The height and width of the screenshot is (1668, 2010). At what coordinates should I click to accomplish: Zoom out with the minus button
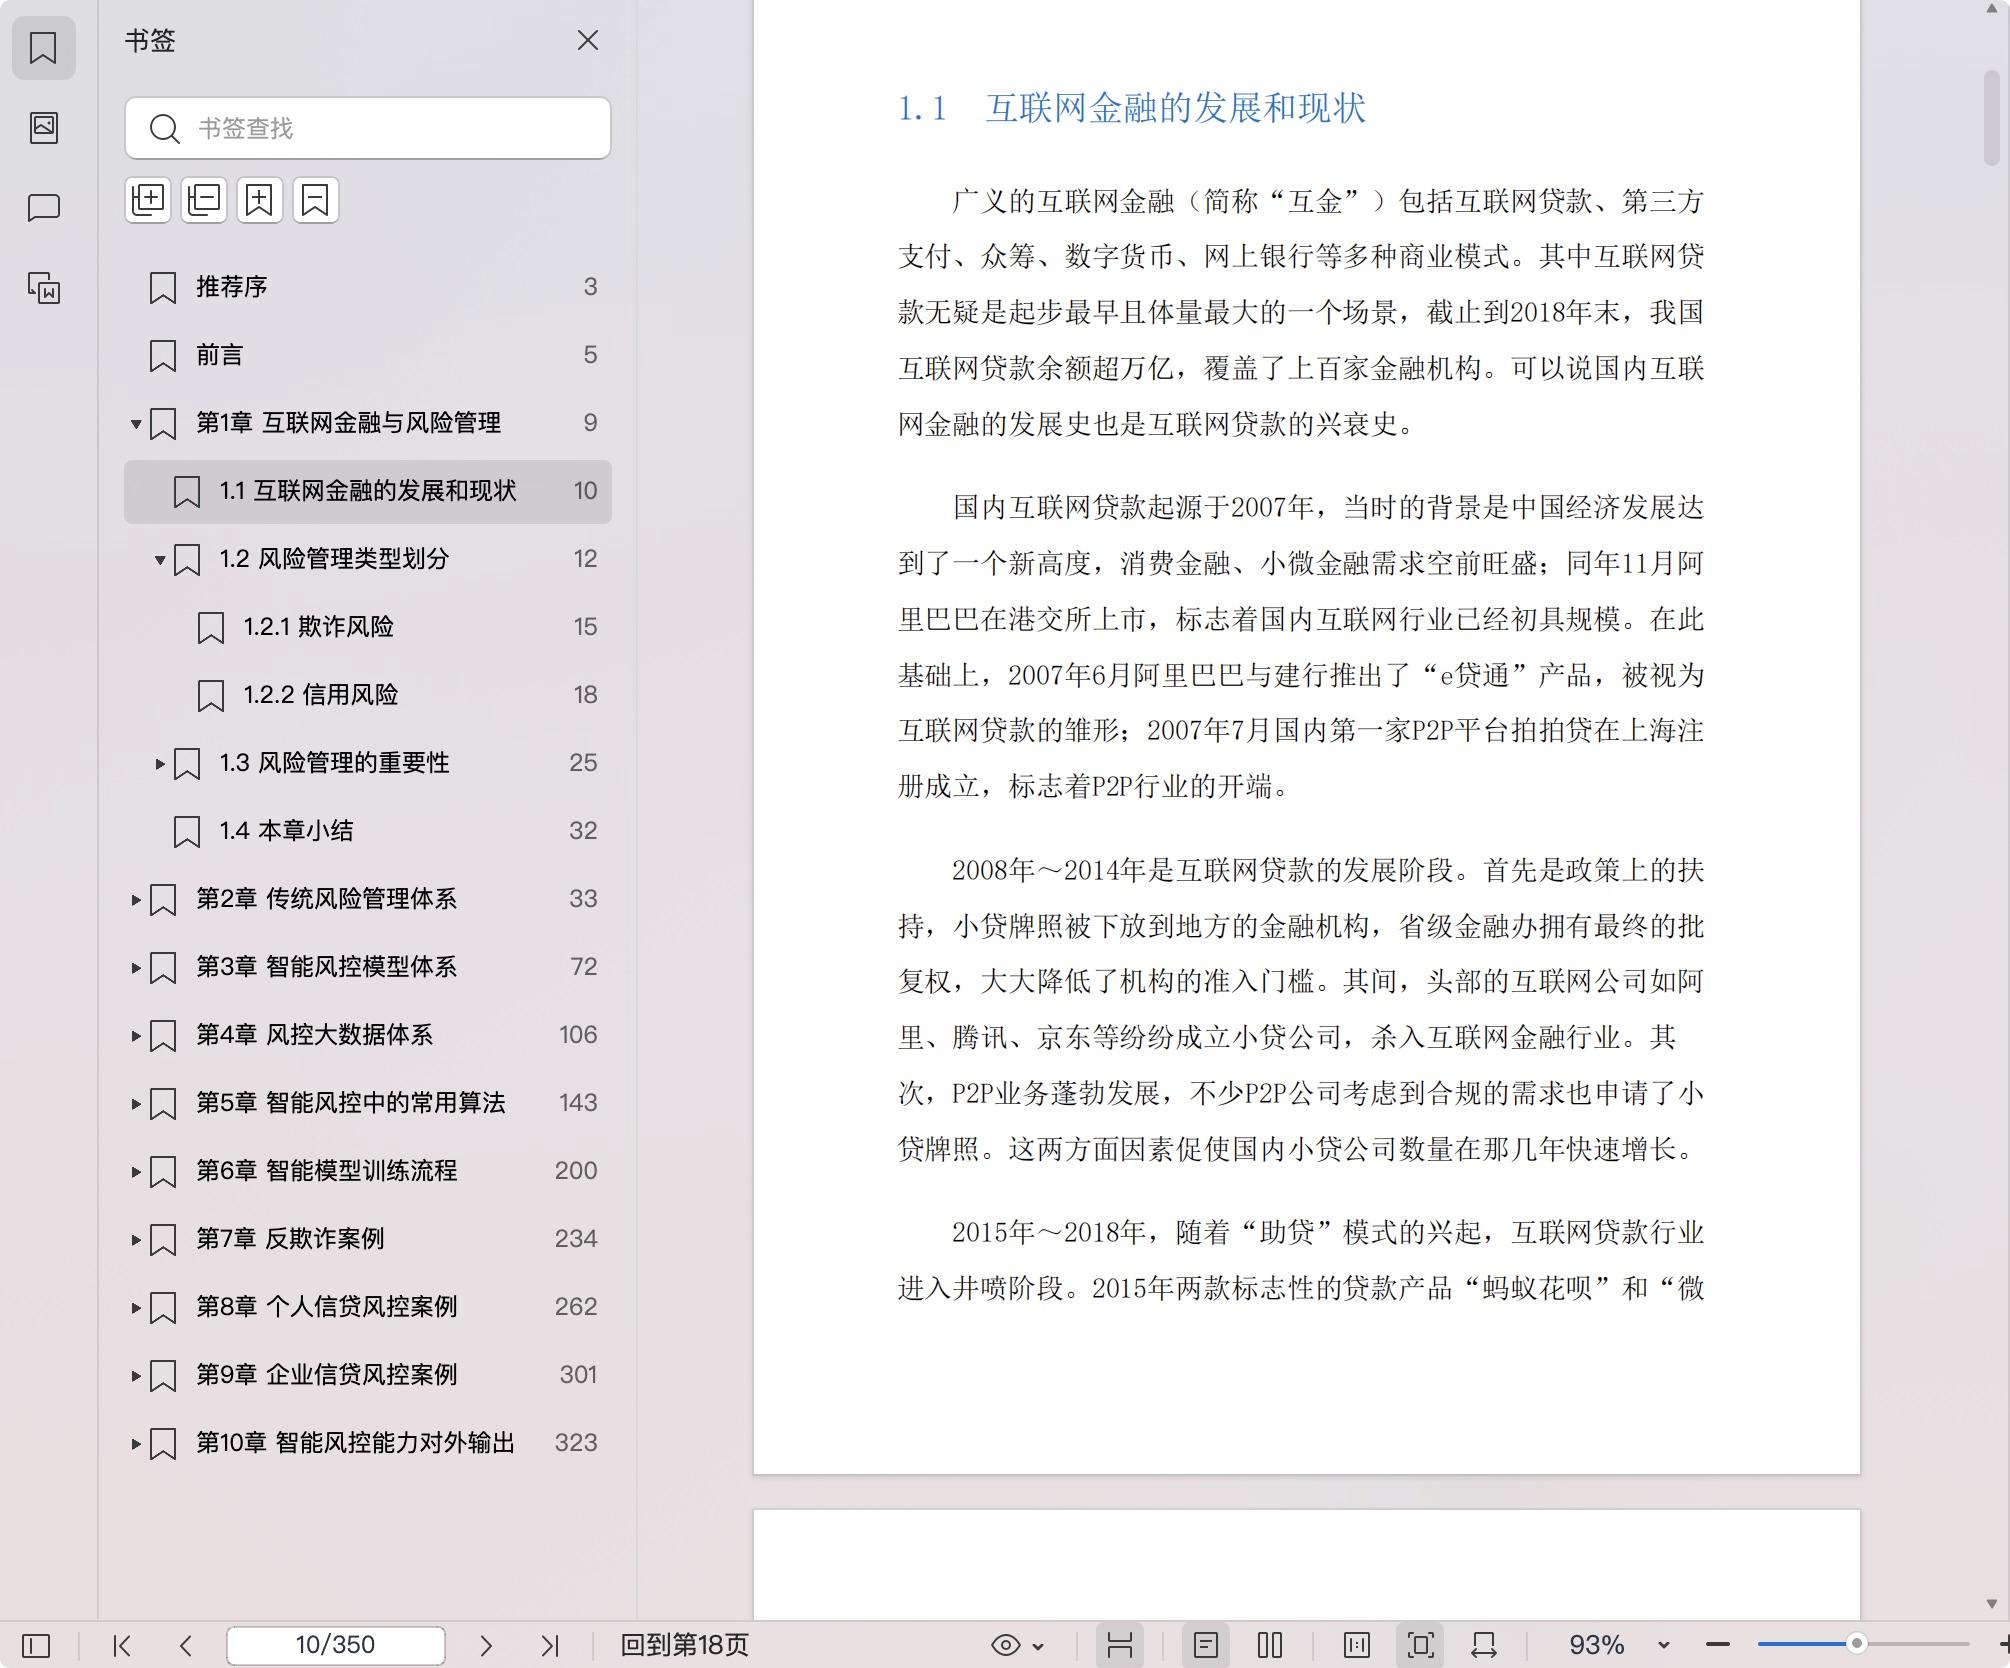[x=1718, y=1645]
